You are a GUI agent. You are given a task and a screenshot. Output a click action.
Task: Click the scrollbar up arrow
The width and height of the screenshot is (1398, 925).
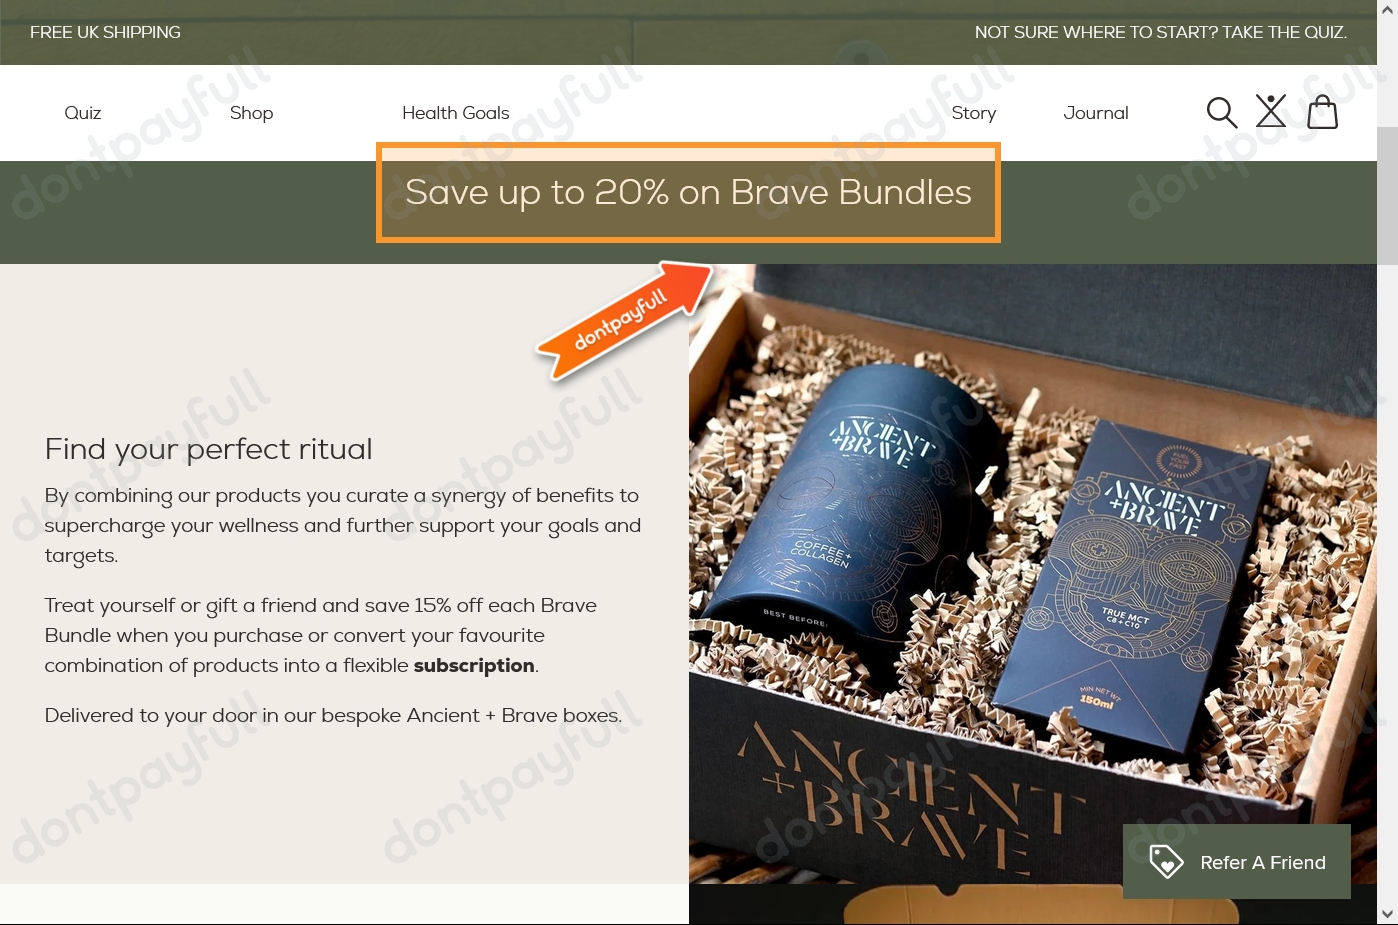pos(1387,10)
